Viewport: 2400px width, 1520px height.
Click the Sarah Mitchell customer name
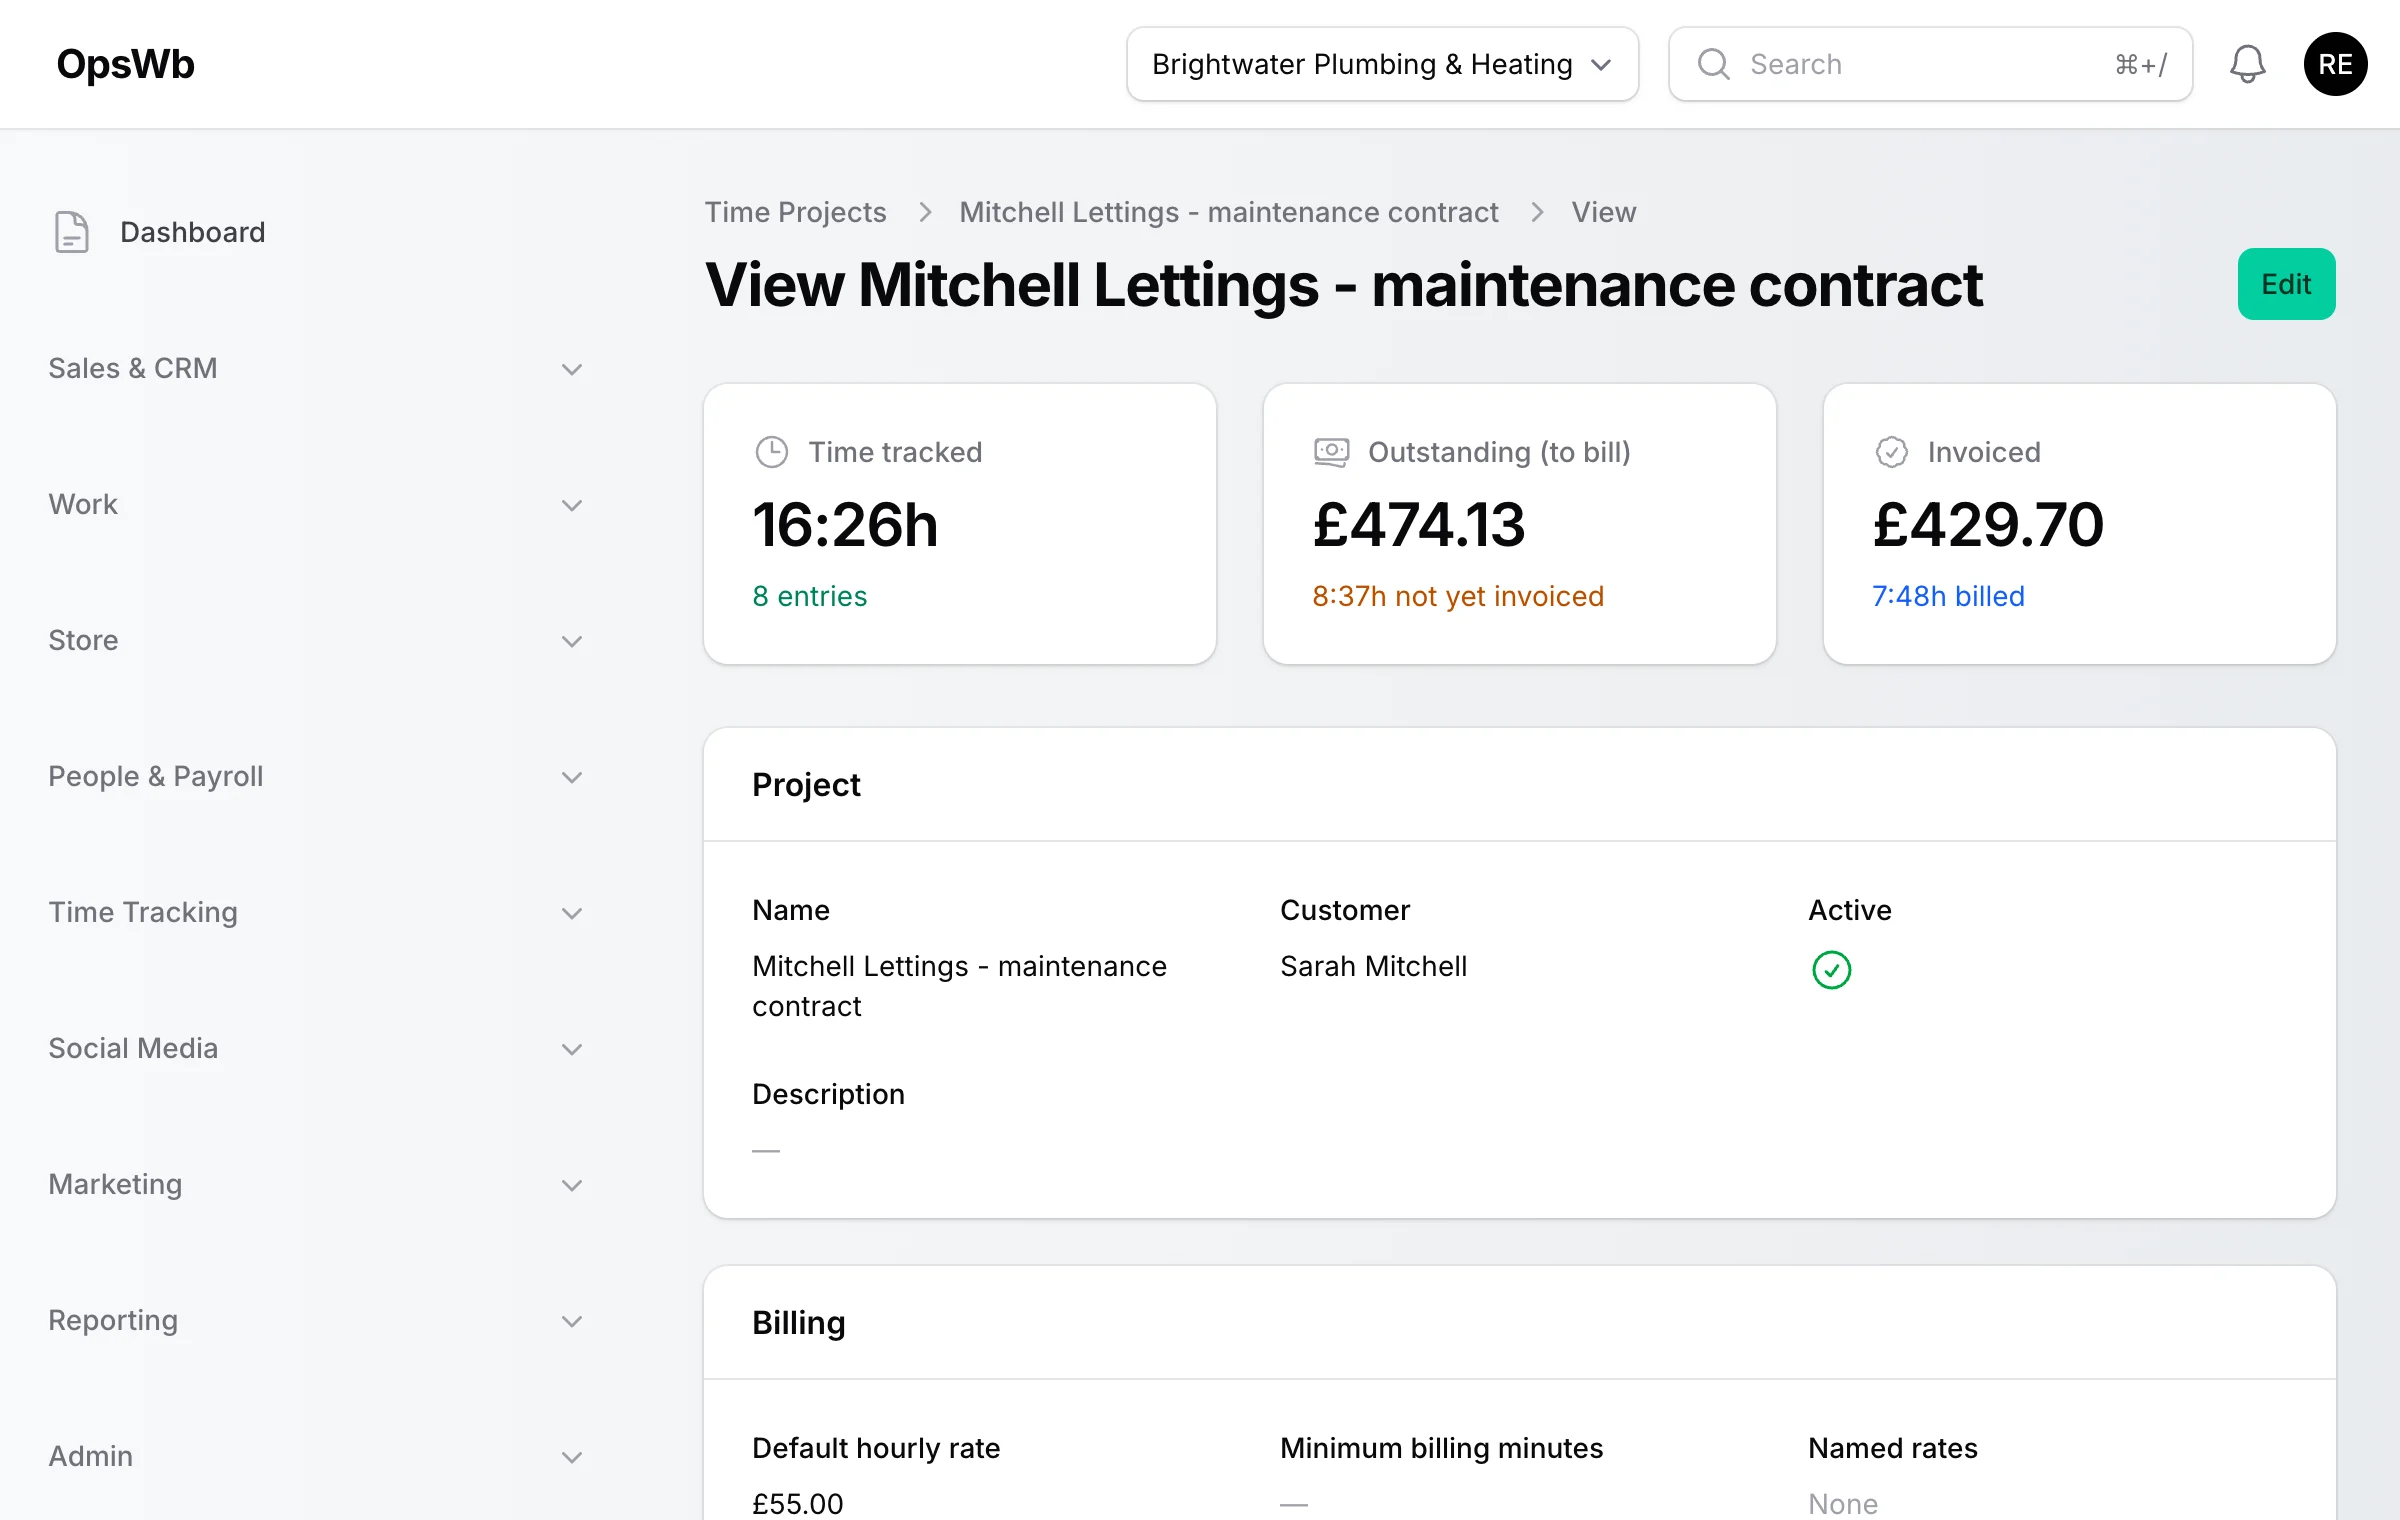click(x=1373, y=966)
